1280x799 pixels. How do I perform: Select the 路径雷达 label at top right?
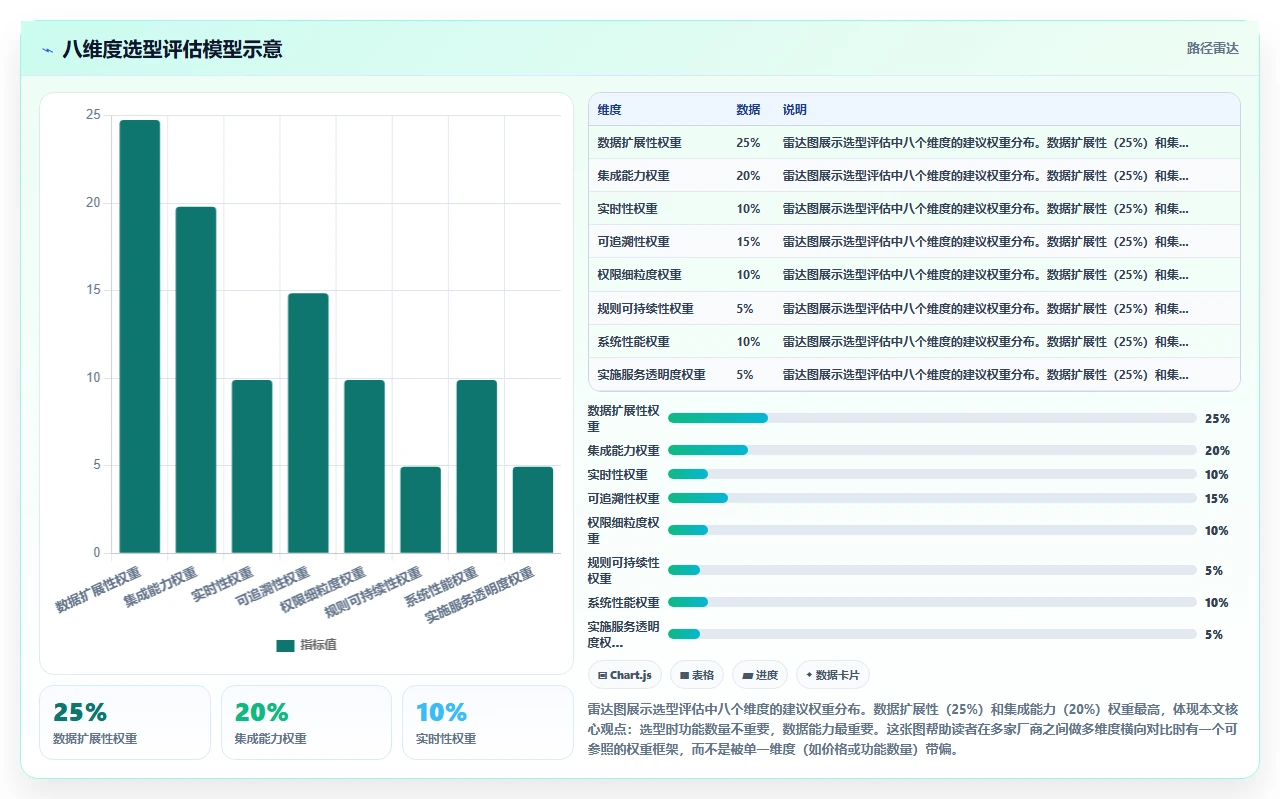pyautogui.click(x=1213, y=48)
